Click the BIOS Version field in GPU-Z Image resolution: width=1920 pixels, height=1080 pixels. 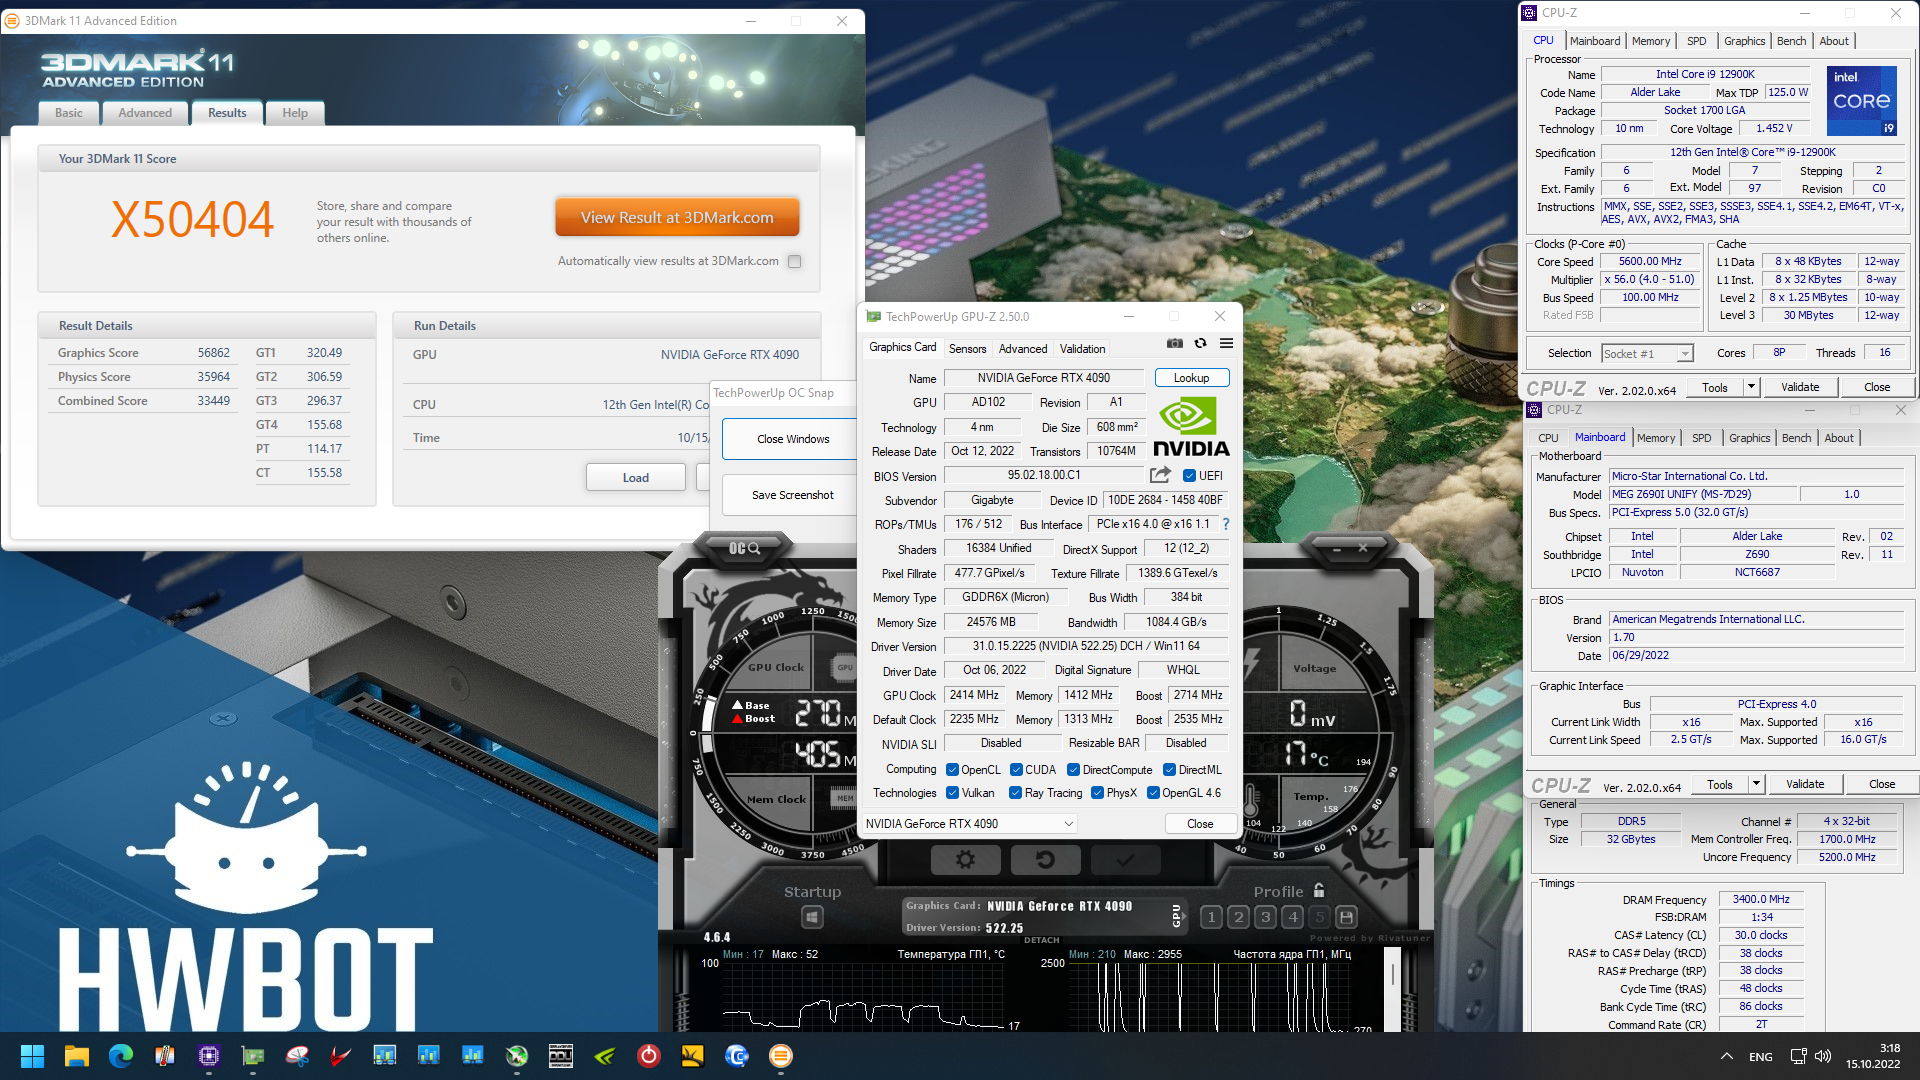pos(1043,475)
